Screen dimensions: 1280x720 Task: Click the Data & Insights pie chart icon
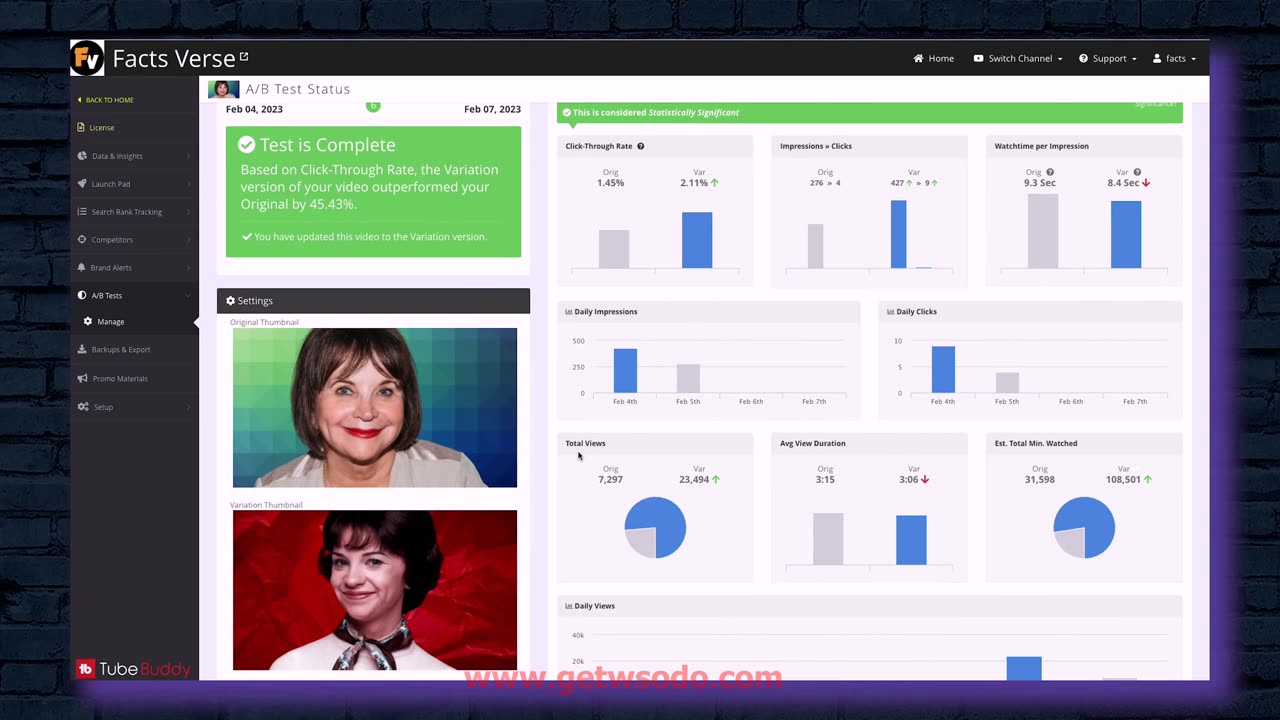pos(82,155)
